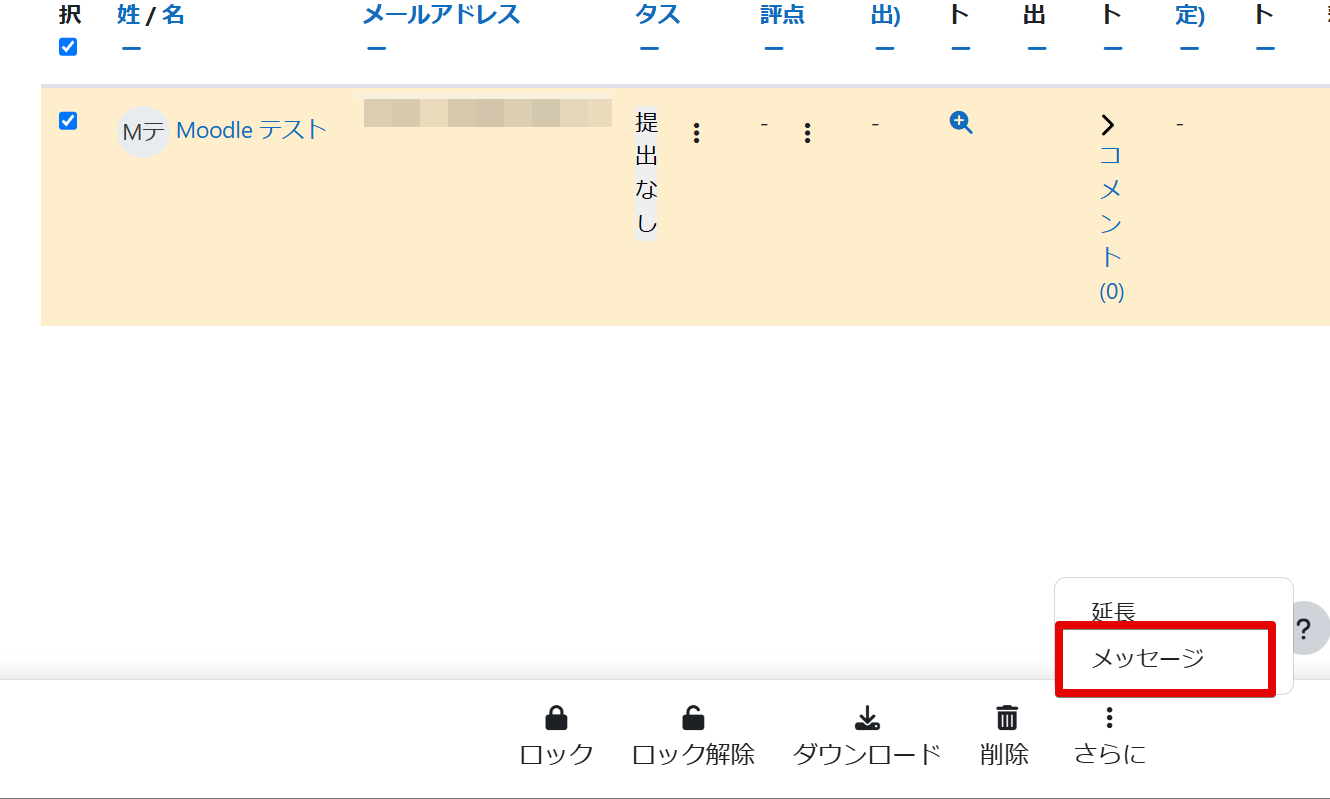This screenshot has width=1330, height=799.
Task: Collapse the メールアドレス column via its minus control
Action: click(x=377, y=46)
